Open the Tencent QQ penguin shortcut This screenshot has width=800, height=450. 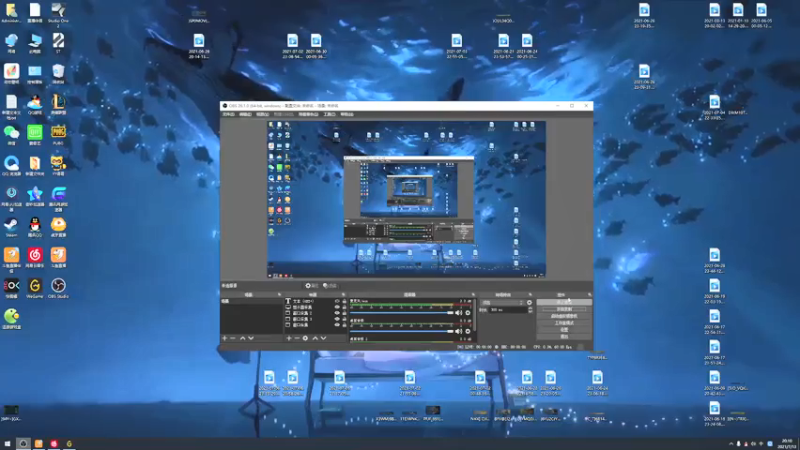(x=35, y=227)
